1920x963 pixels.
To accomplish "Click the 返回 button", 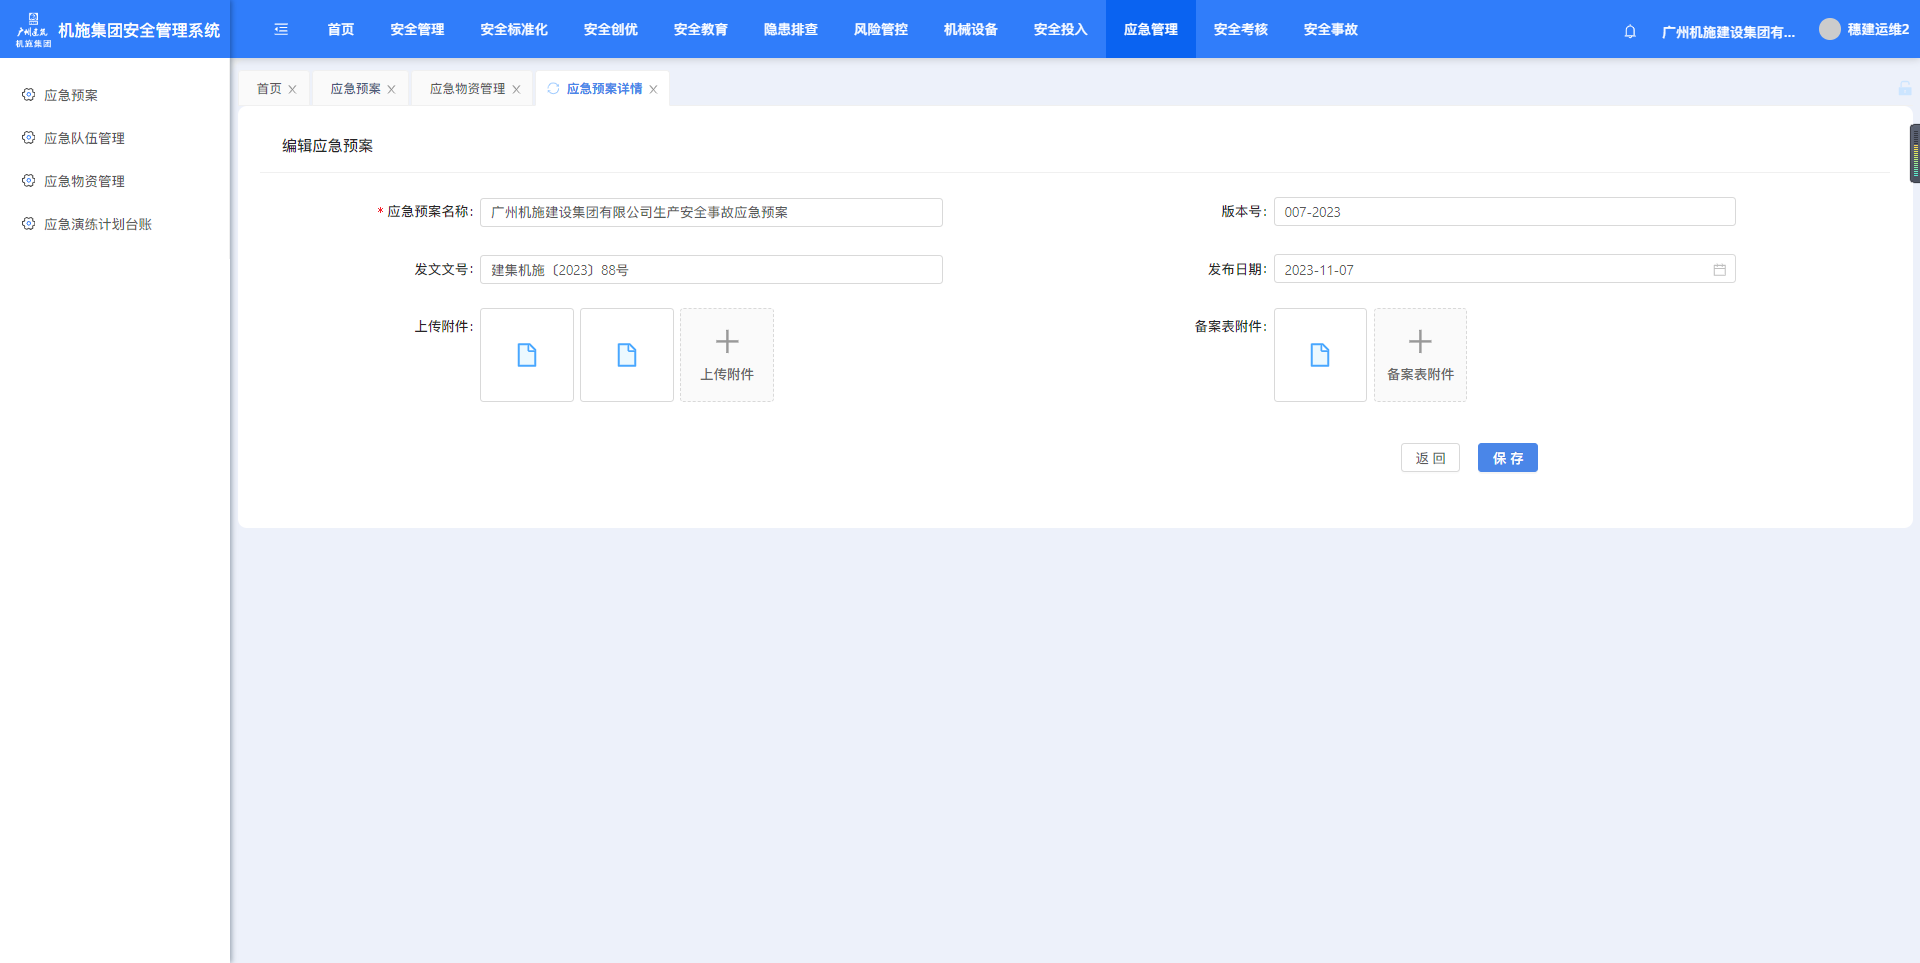I will coord(1430,458).
